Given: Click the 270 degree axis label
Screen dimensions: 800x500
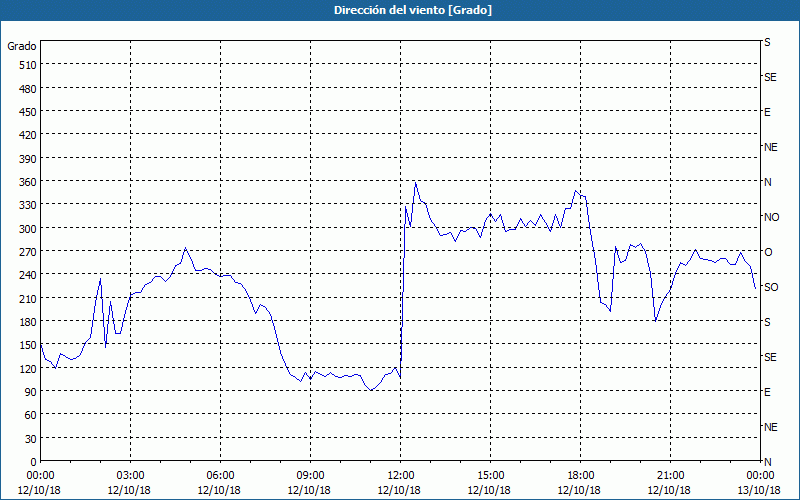Looking at the screenshot, I should click(x=29, y=252).
